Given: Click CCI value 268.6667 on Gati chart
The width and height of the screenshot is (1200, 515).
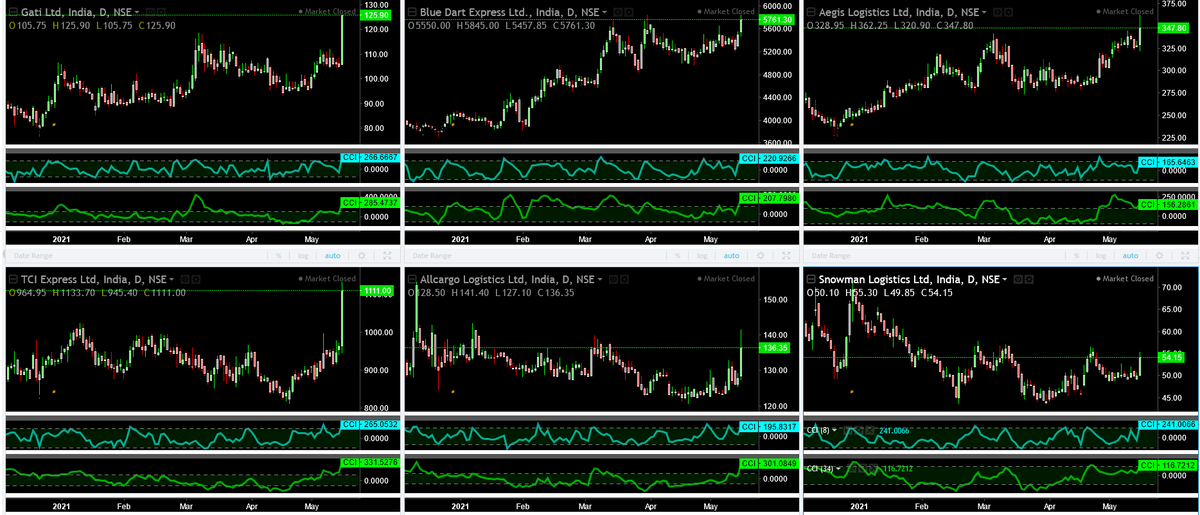Looking at the screenshot, I should pyautogui.click(x=380, y=158).
